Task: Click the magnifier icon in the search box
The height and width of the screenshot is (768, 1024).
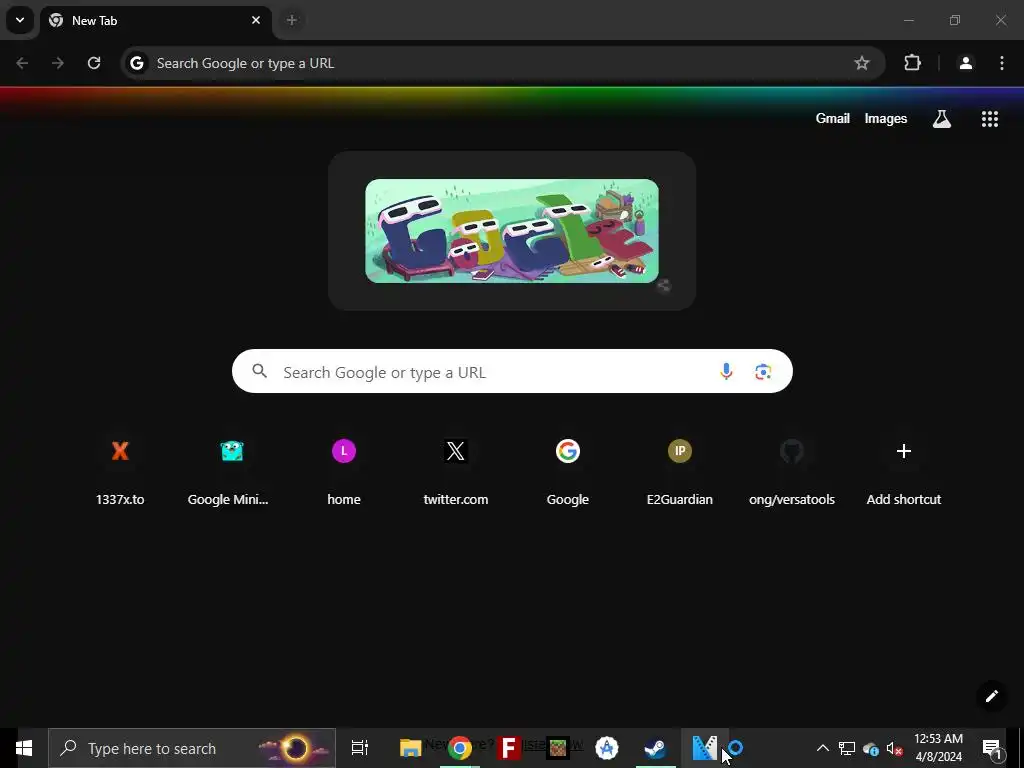Action: coord(260,371)
